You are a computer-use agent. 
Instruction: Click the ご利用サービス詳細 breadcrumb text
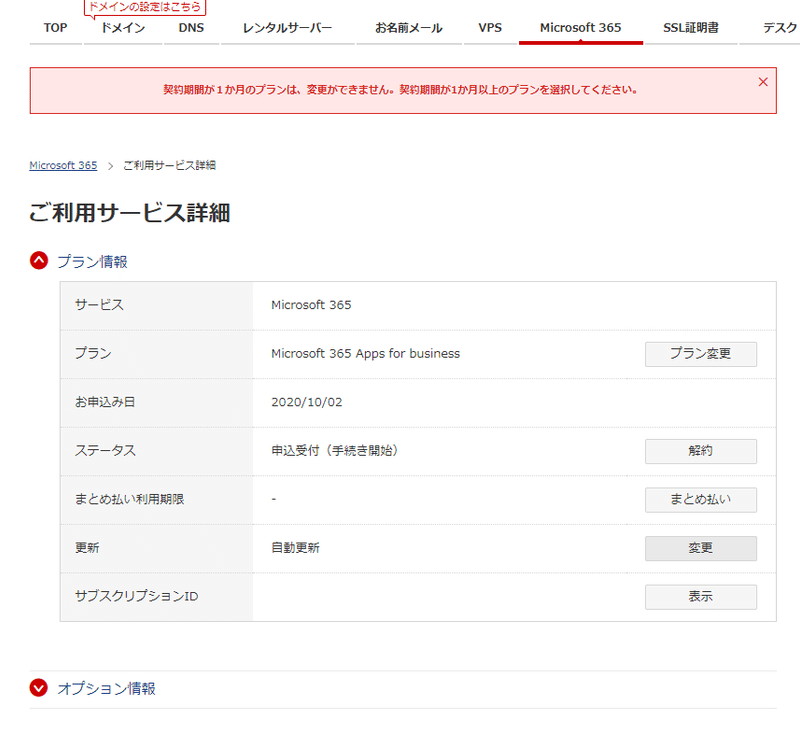tap(169, 165)
